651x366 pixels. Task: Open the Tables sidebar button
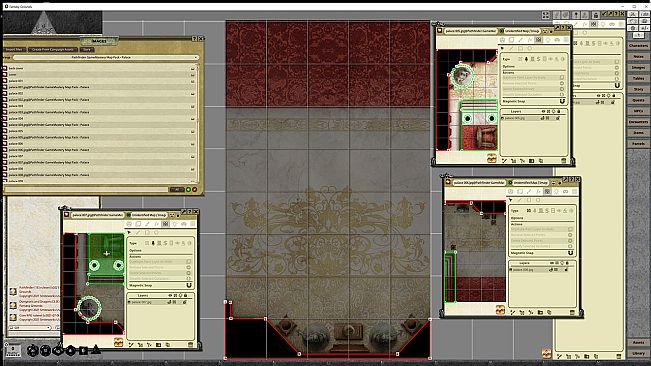638,78
